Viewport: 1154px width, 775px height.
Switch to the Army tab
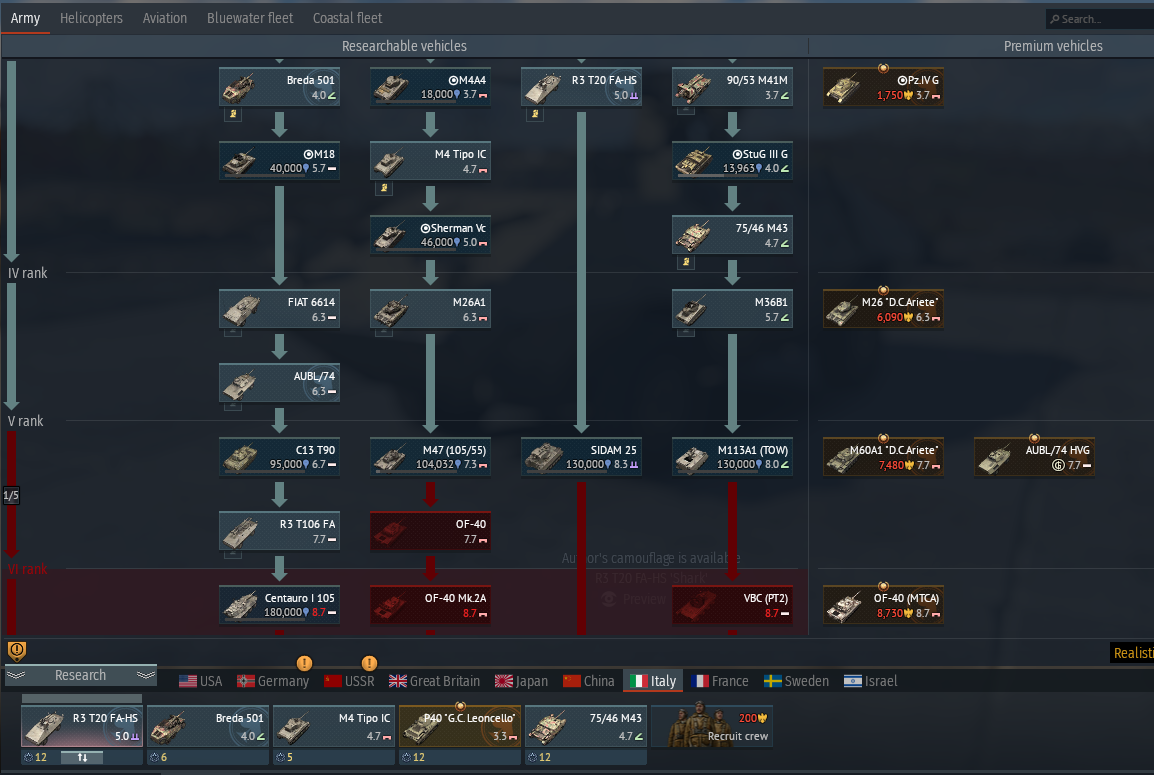tap(25, 18)
